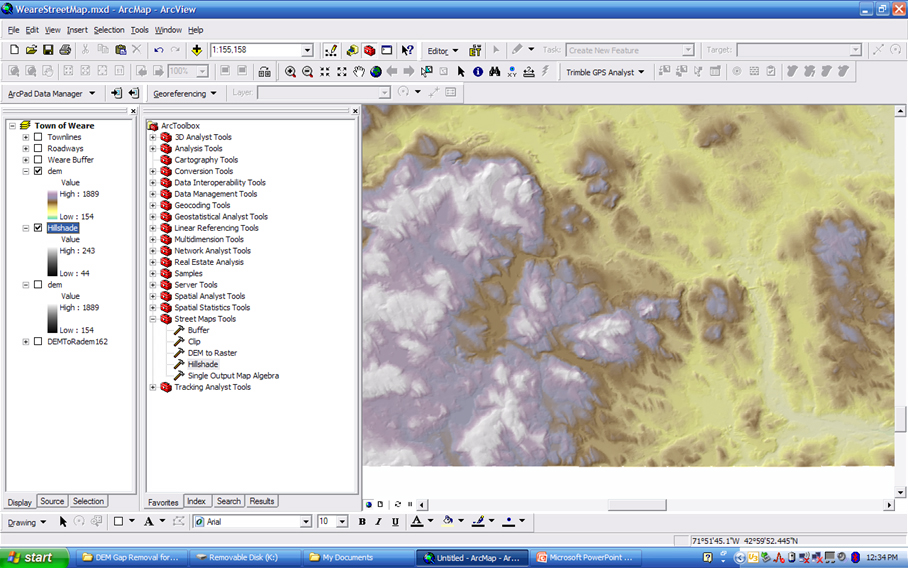Open the Selection menu
This screenshot has height=568, width=908.
point(109,30)
